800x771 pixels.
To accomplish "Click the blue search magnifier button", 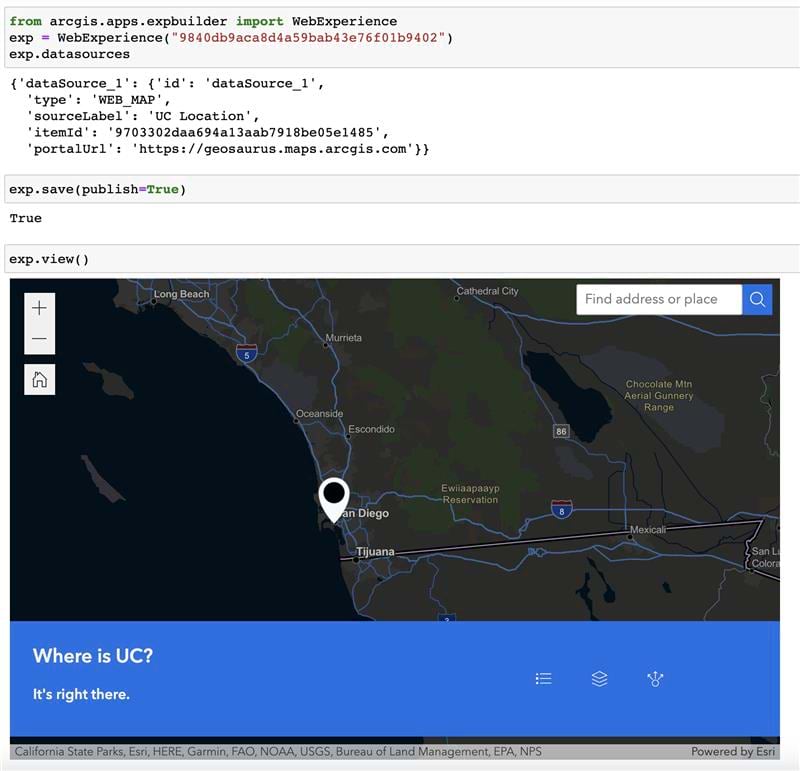I will pyautogui.click(x=757, y=299).
